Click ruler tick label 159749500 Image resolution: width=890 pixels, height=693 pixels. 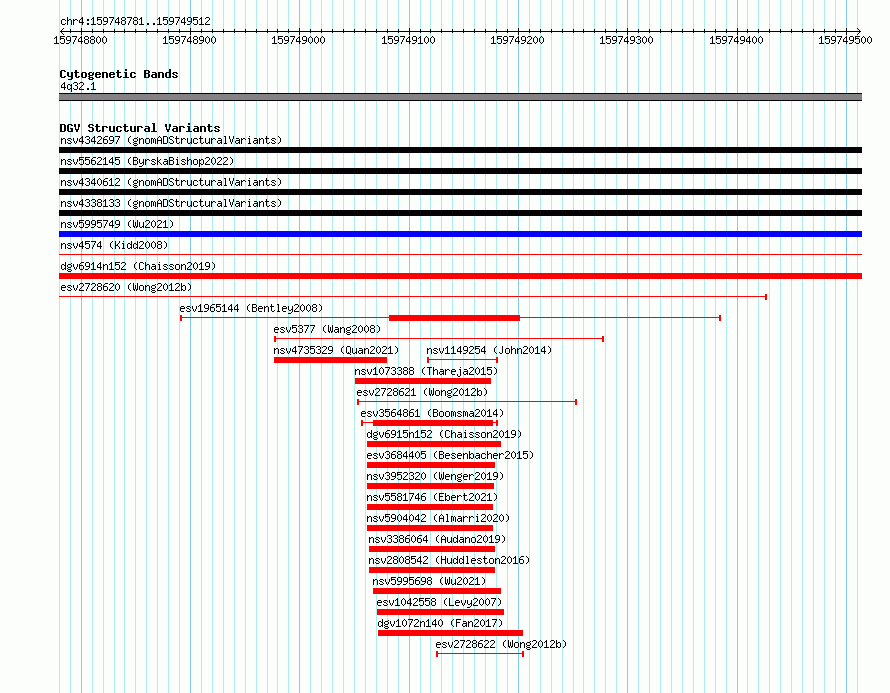[x=845, y=40]
